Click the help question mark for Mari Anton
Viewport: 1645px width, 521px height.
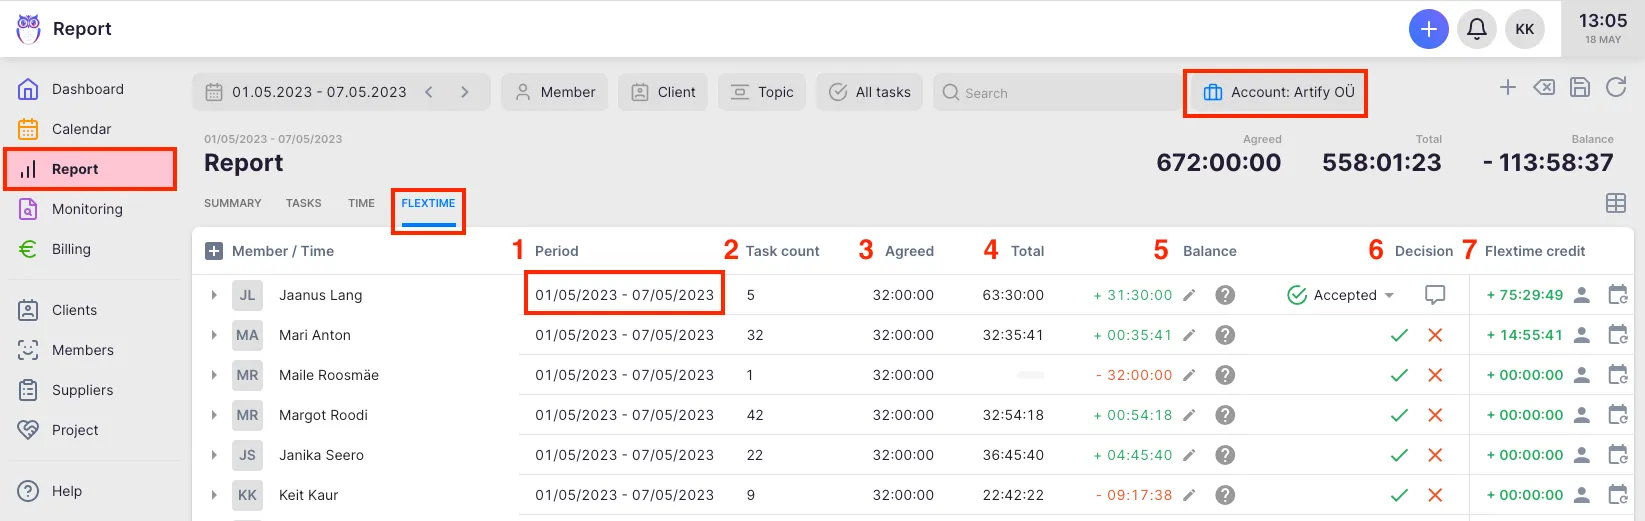tap(1225, 335)
